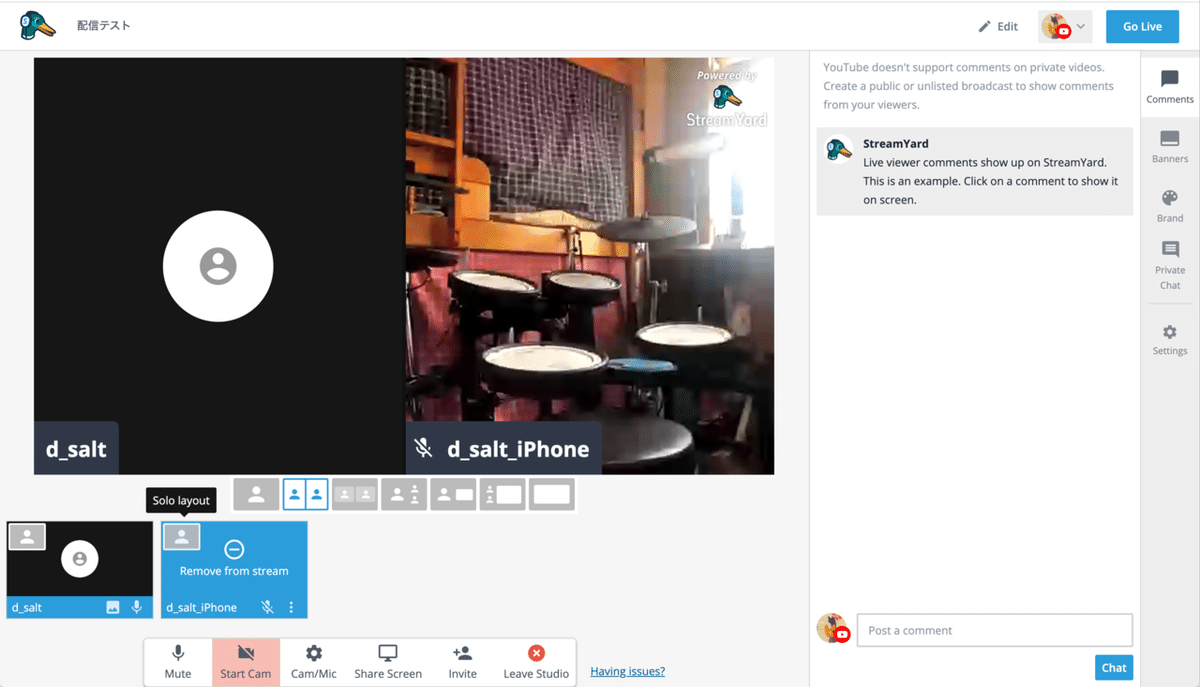Select the screen with side participants layout
The width and height of the screenshot is (1200, 687).
[x=502, y=494]
